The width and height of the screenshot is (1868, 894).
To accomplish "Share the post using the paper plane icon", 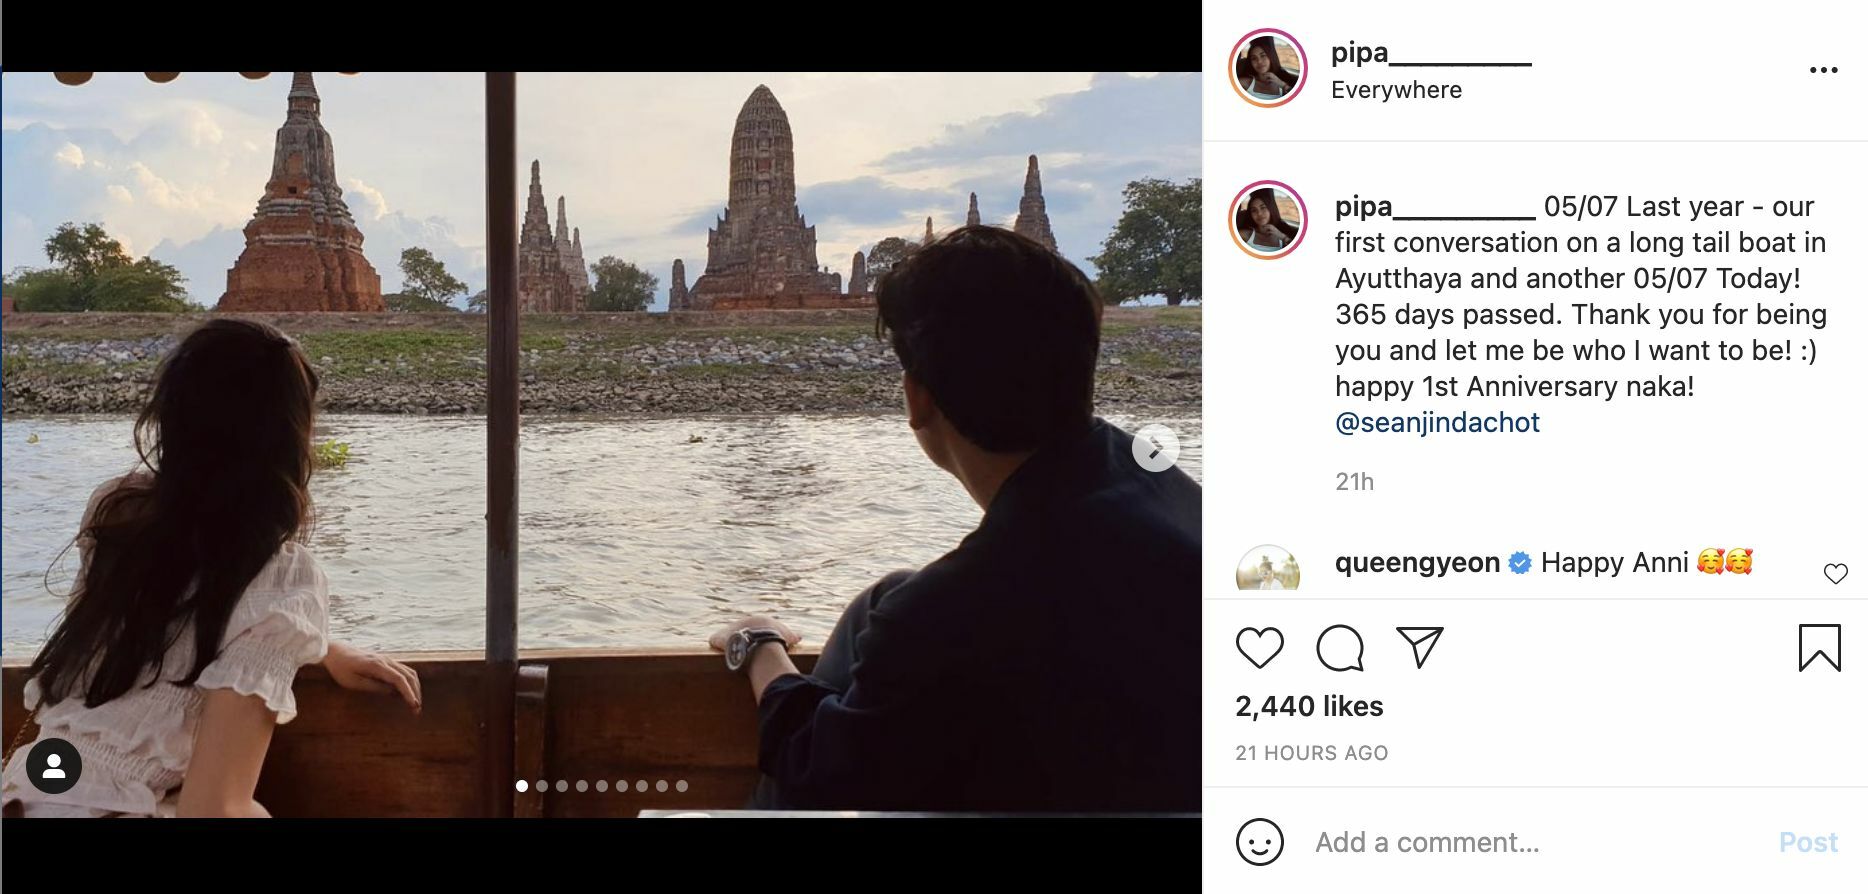I will 1417,650.
